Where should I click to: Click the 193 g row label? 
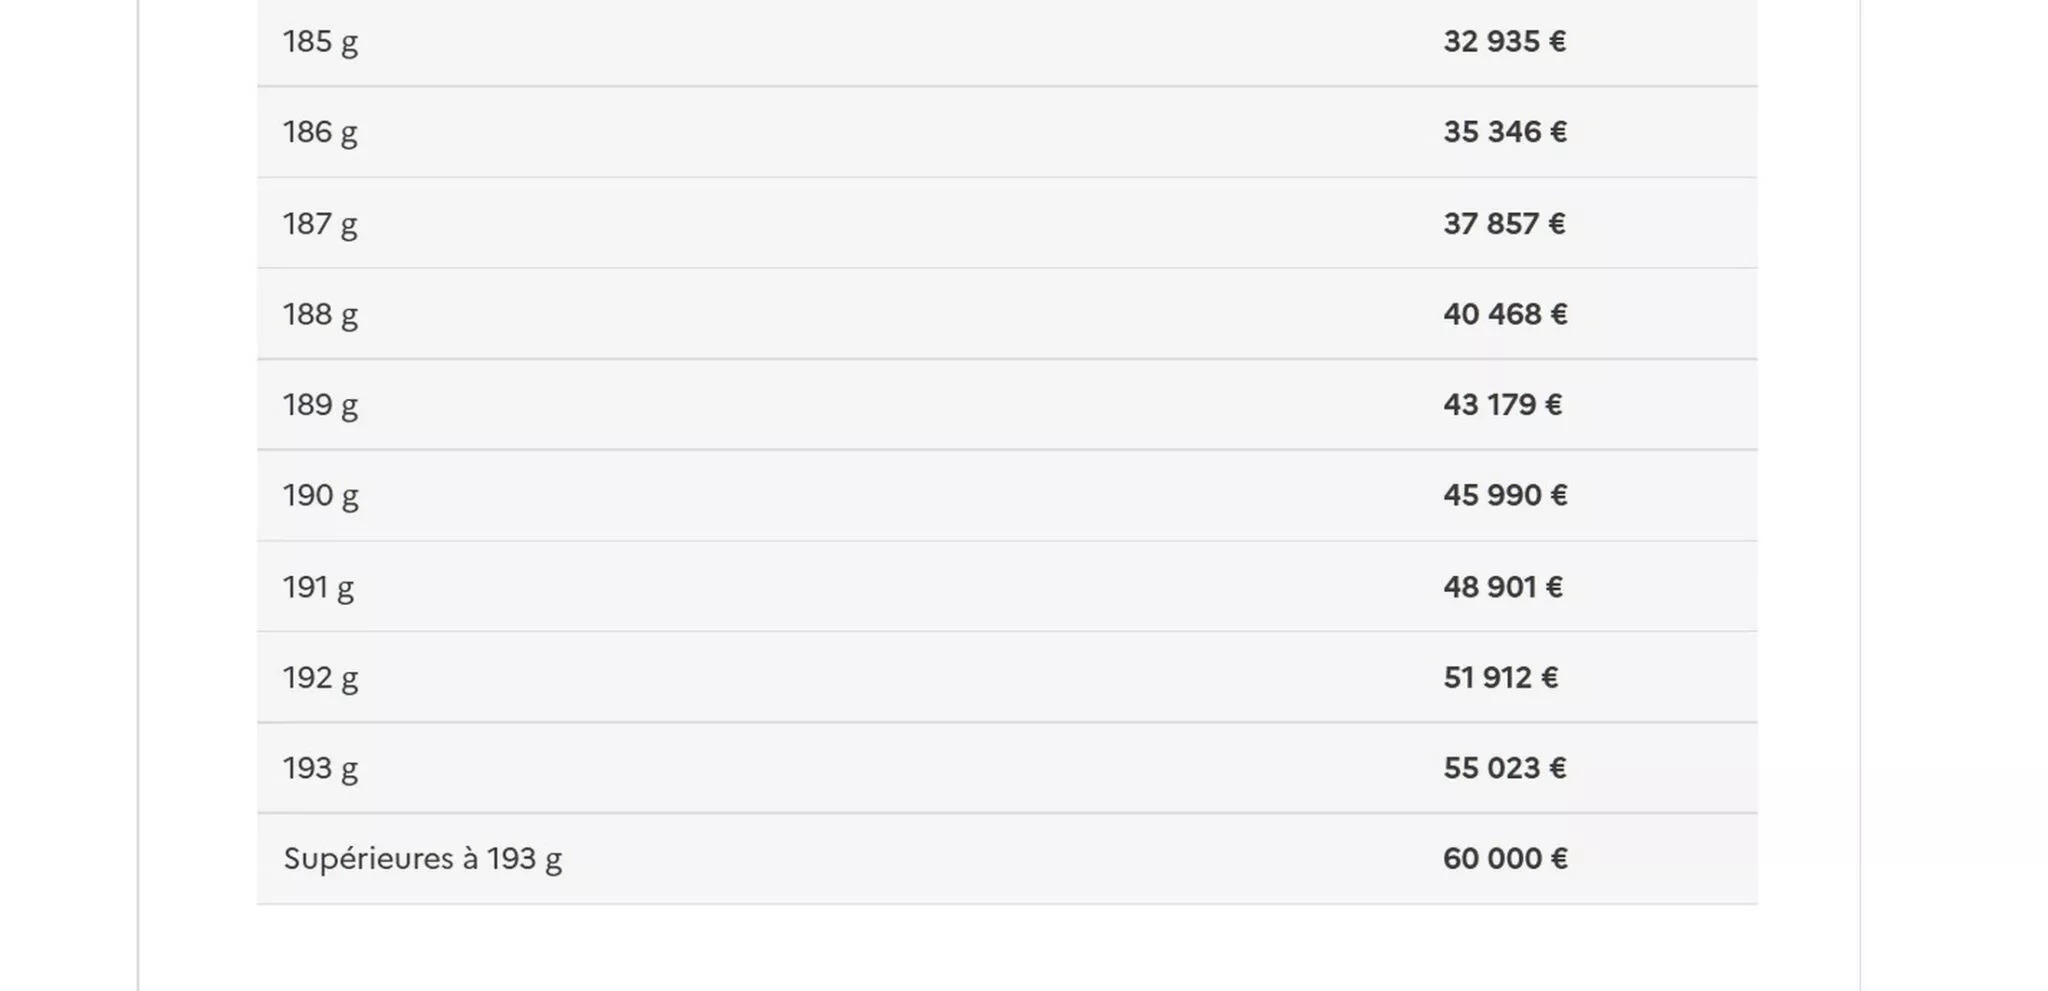320,768
